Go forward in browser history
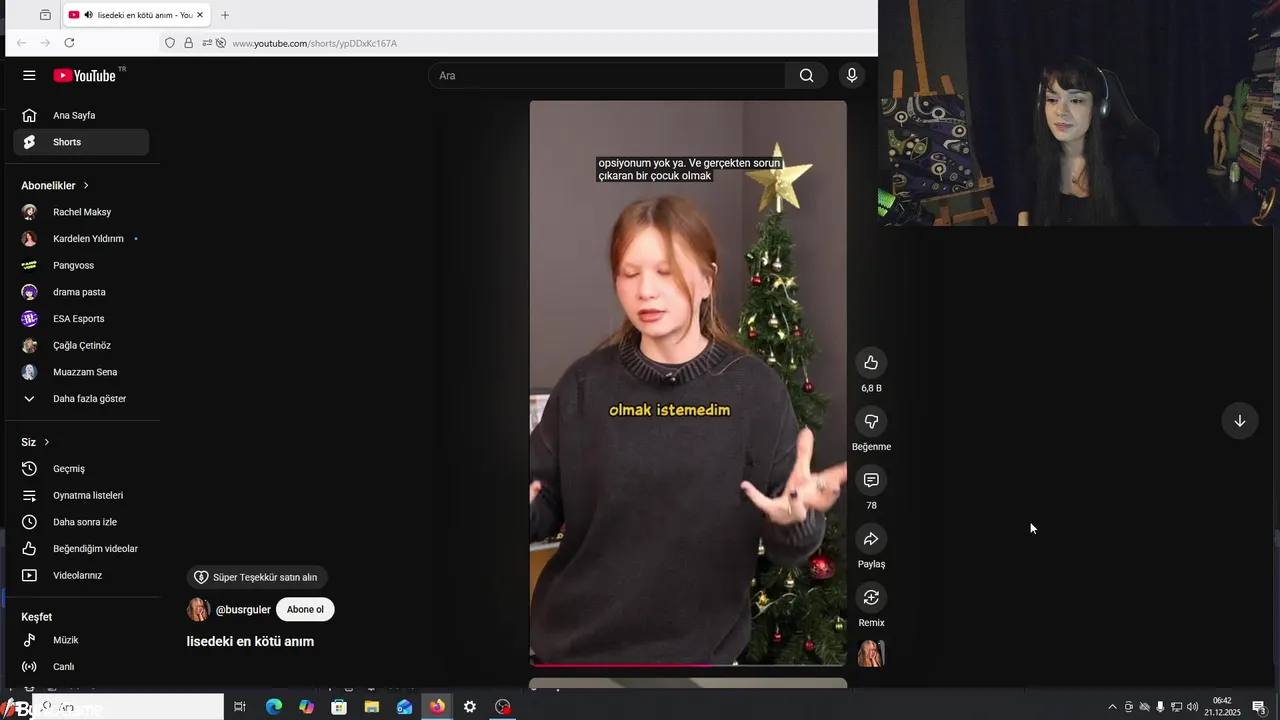The width and height of the screenshot is (1280, 720). point(45,43)
